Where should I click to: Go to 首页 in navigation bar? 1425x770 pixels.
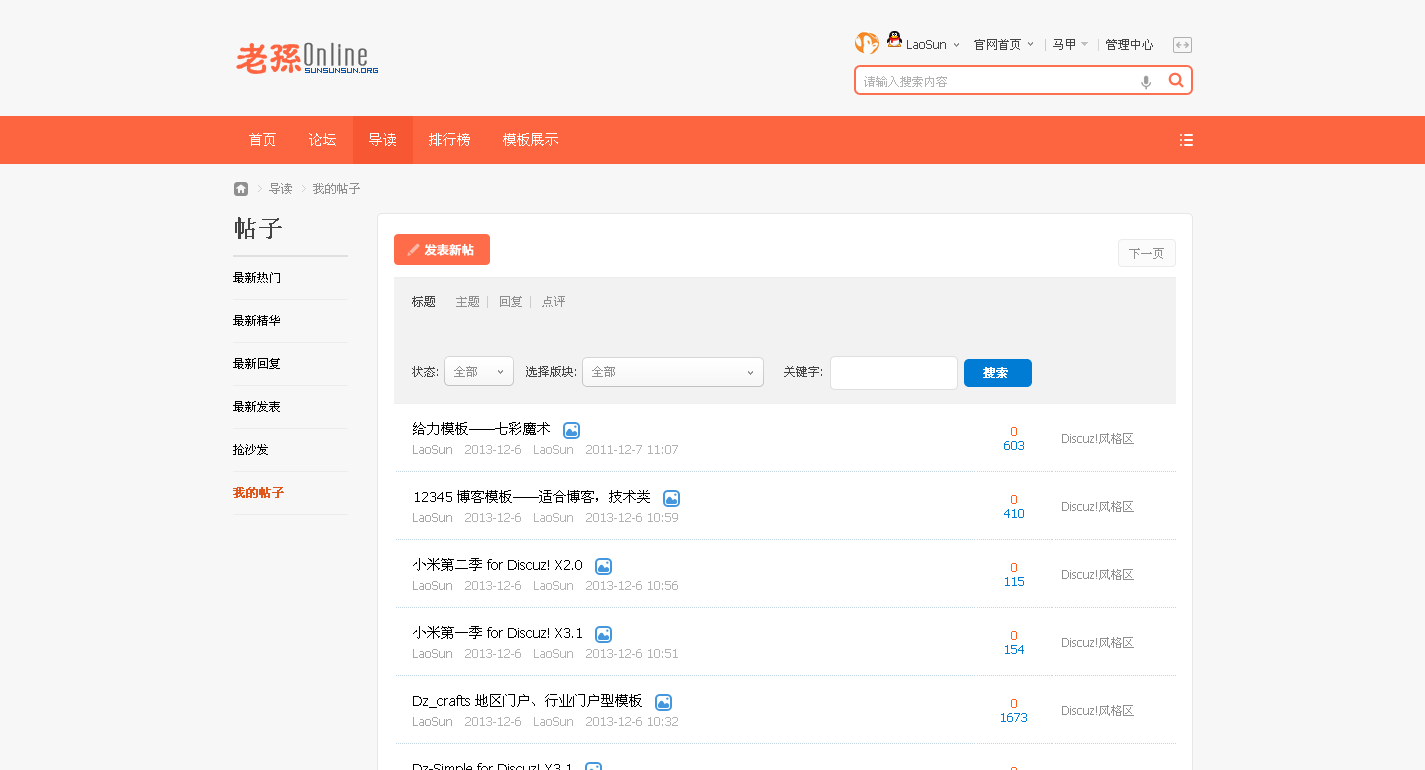[x=263, y=140]
